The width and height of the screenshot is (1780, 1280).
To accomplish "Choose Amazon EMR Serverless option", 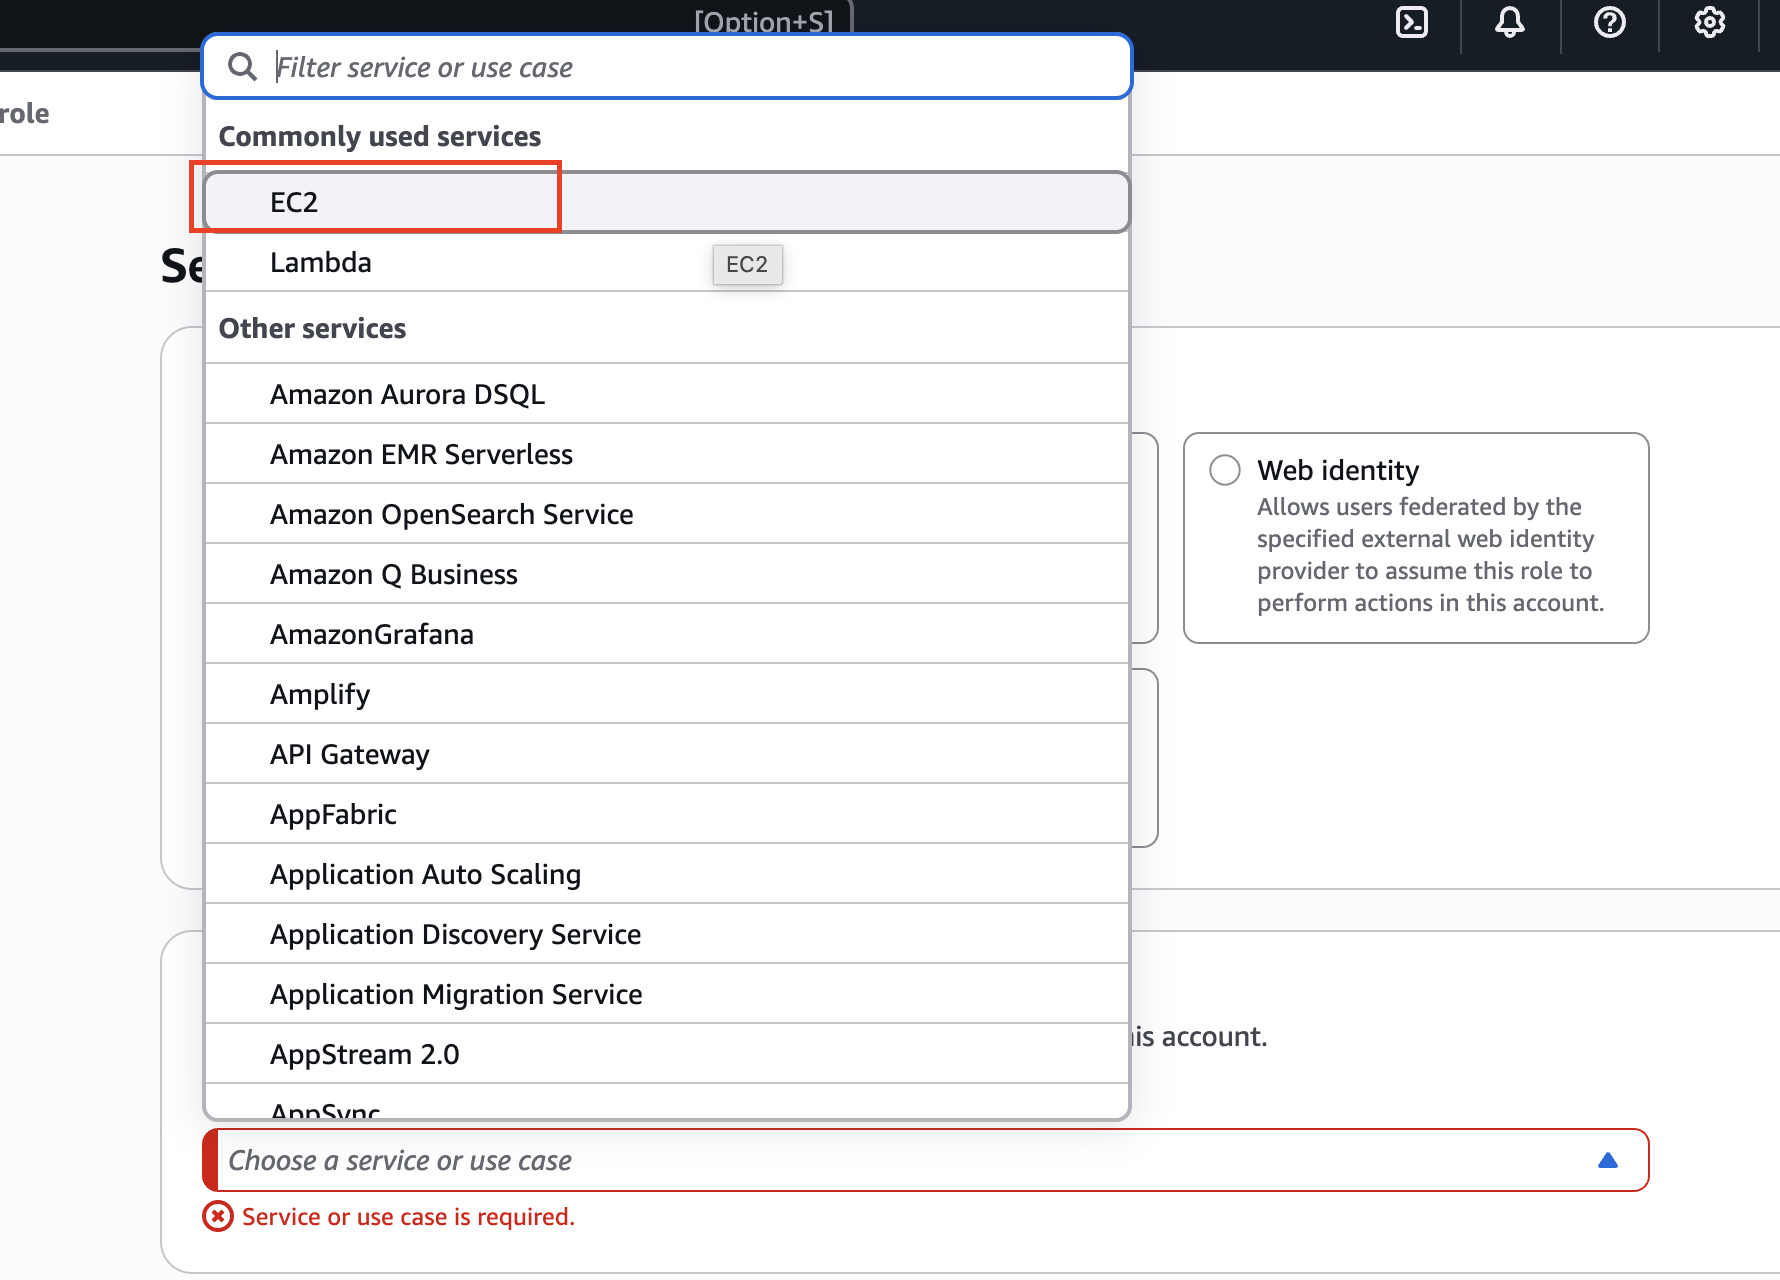I will click(x=667, y=454).
